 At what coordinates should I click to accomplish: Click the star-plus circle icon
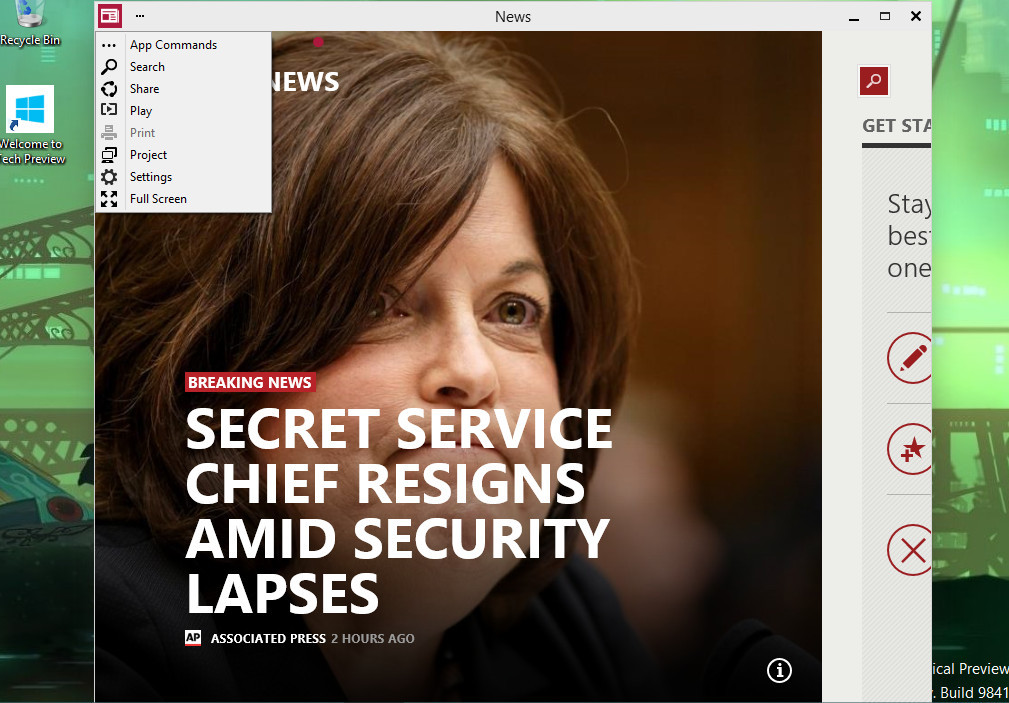(909, 448)
